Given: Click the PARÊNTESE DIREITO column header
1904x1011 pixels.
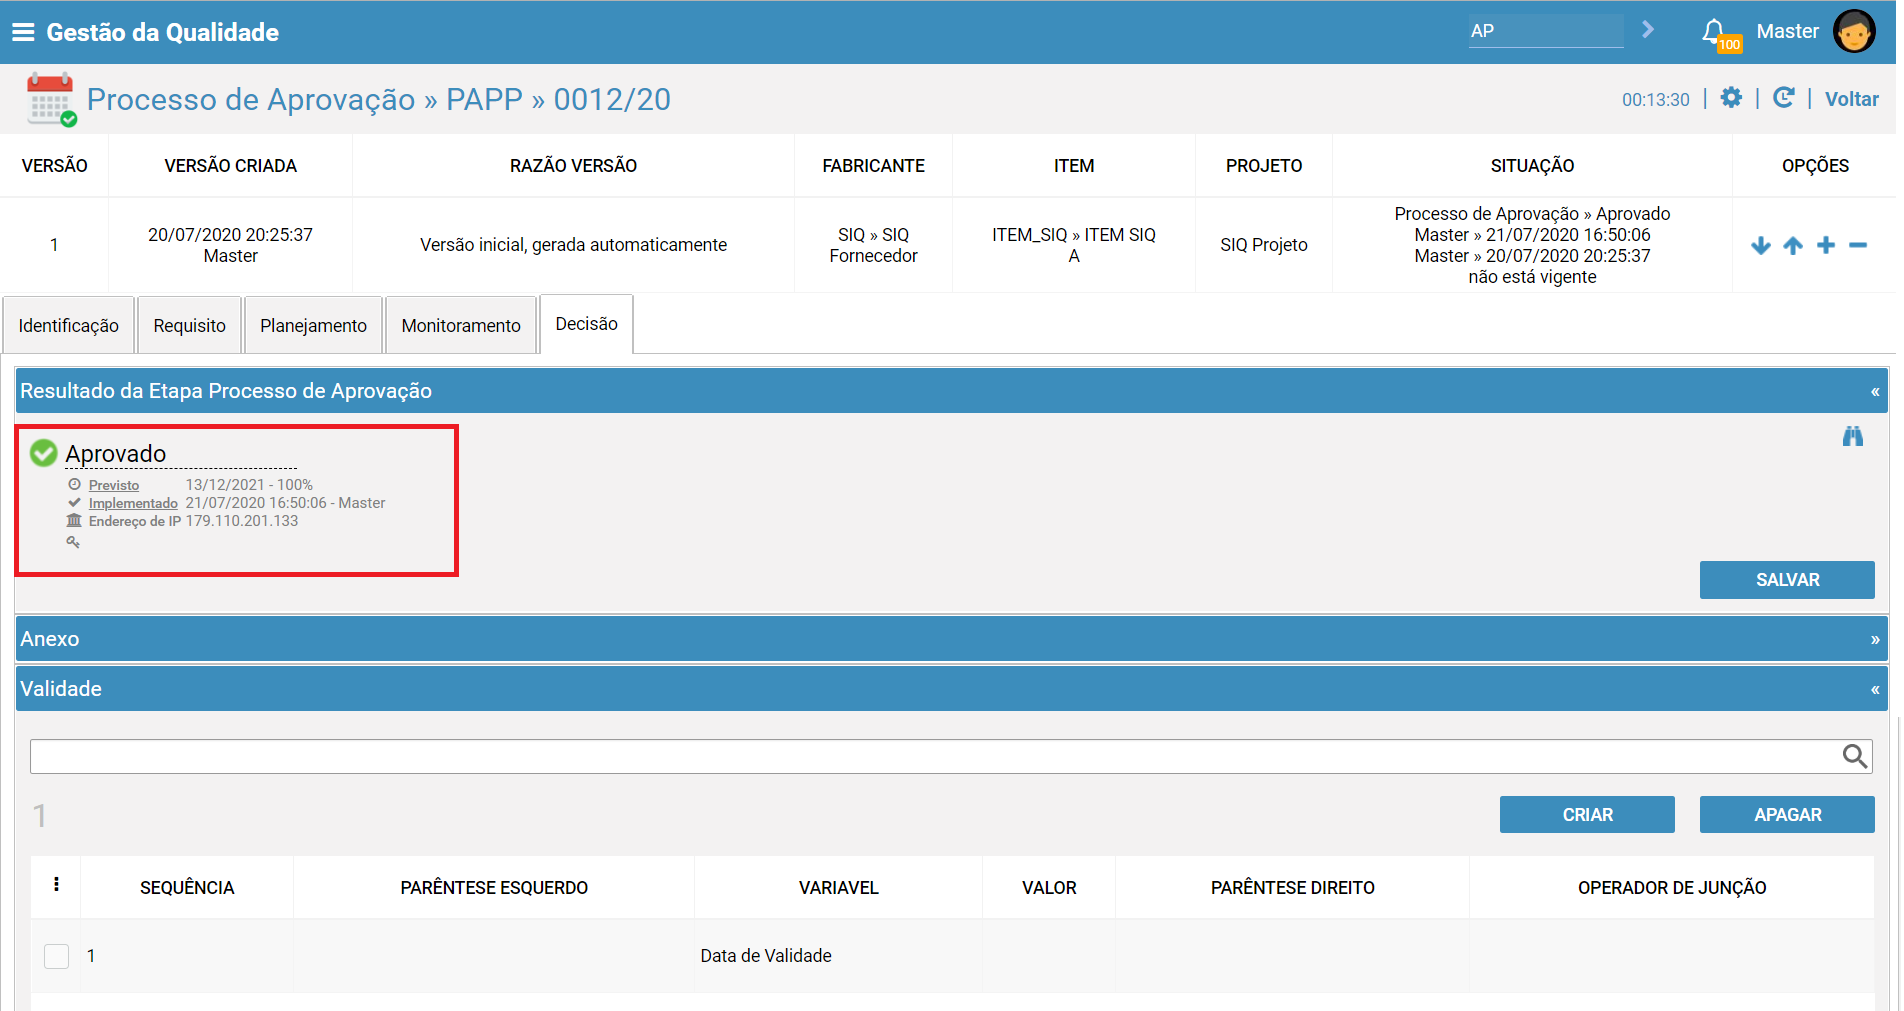Looking at the screenshot, I should (1292, 888).
